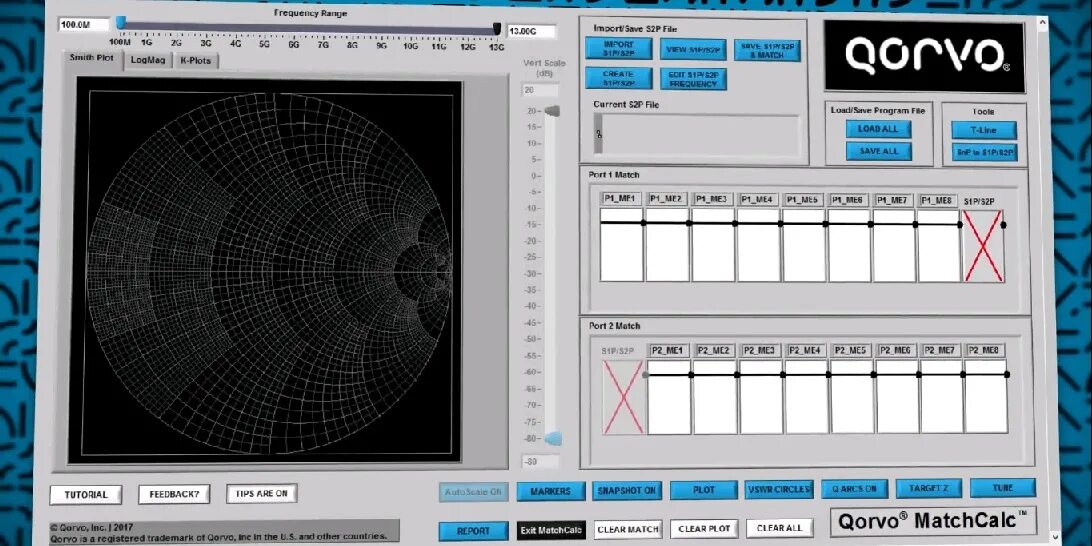Screen dimensions: 1092x546
Task: Click the vertical scale maximum value field
Action: pos(540,91)
